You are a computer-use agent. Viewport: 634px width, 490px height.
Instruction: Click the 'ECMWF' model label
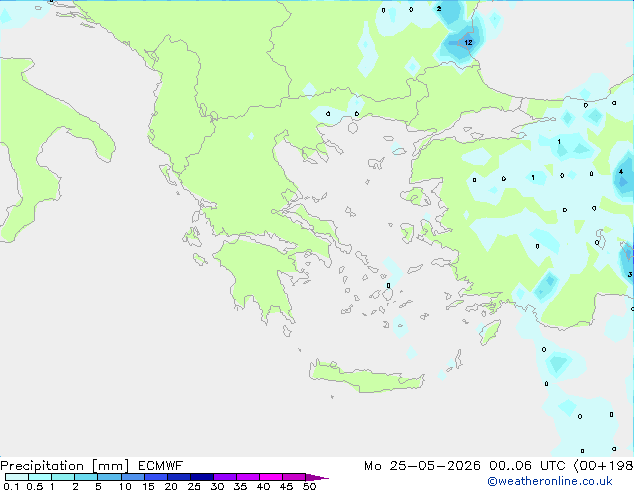161,466
